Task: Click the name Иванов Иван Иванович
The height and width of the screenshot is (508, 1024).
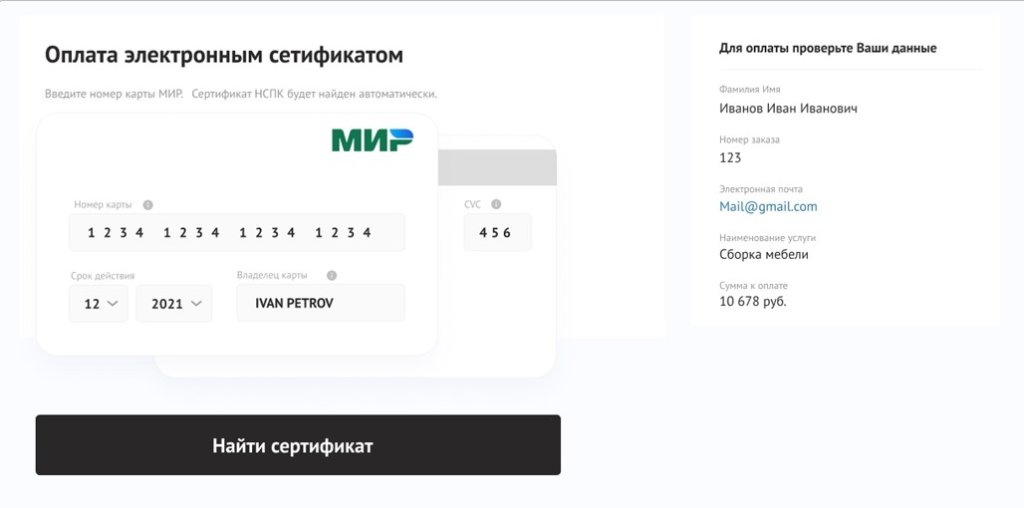Action: pos(788,108)
